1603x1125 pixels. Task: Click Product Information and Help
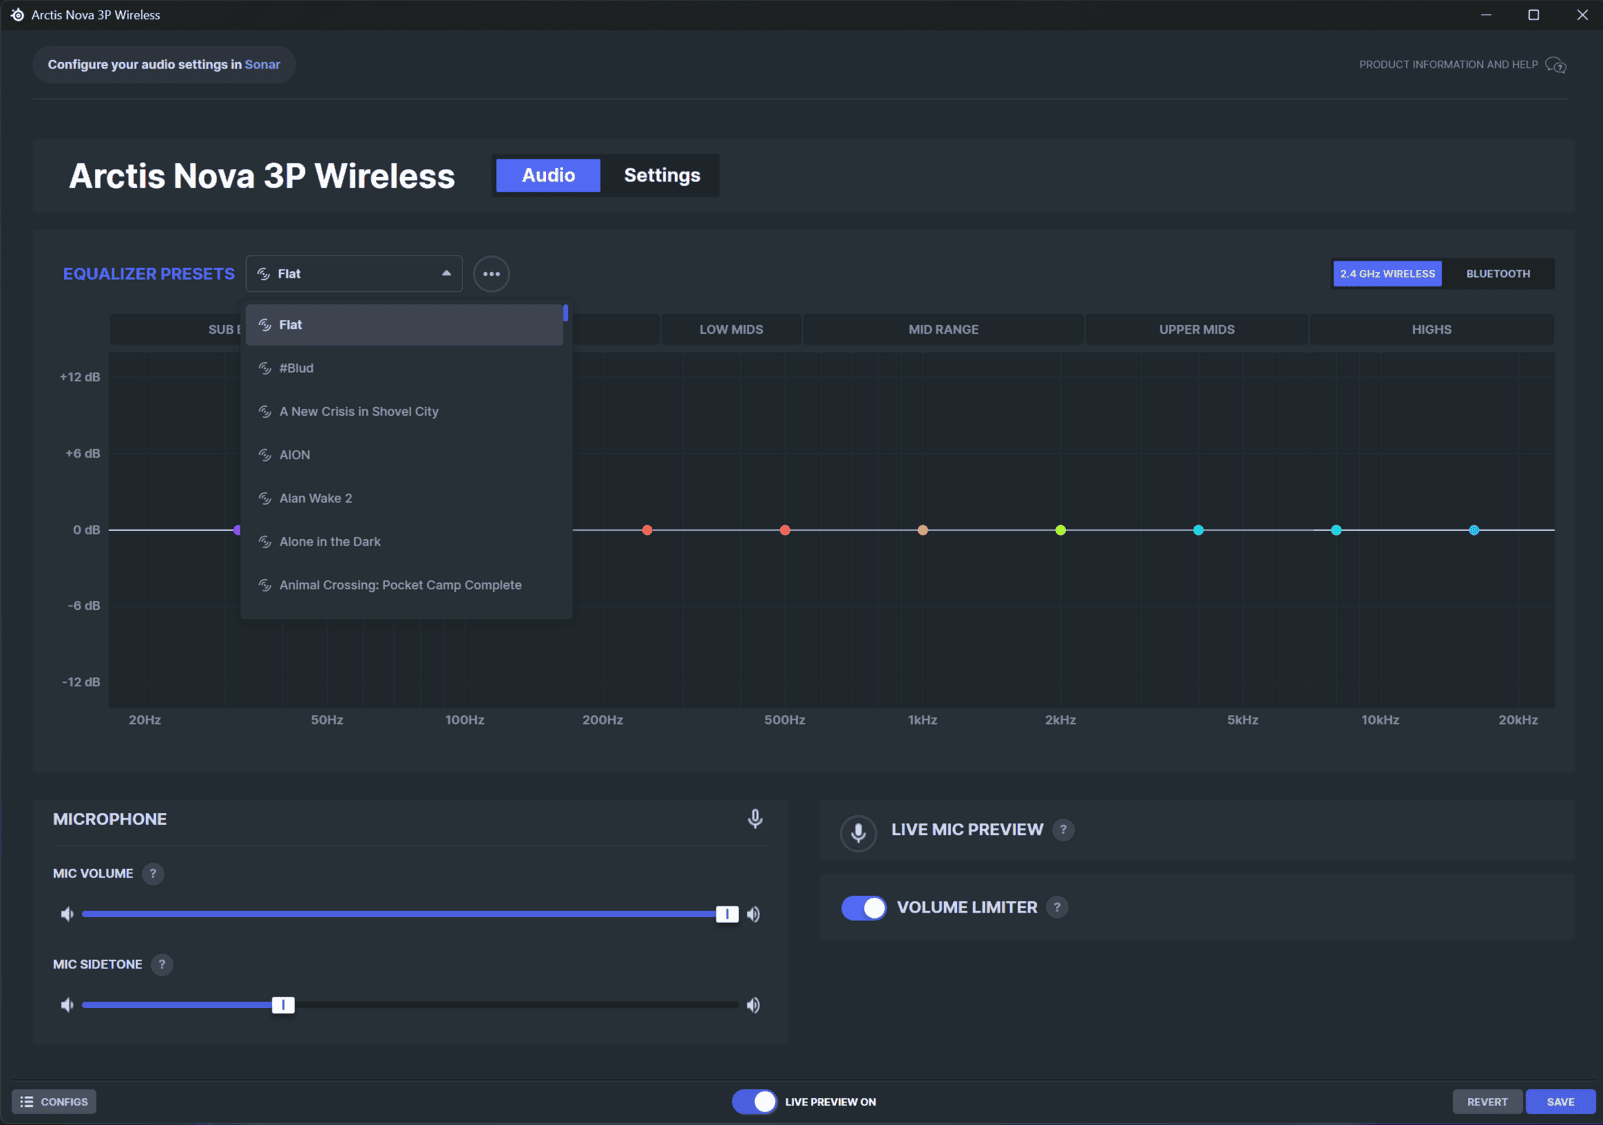tap(1448, 65)
